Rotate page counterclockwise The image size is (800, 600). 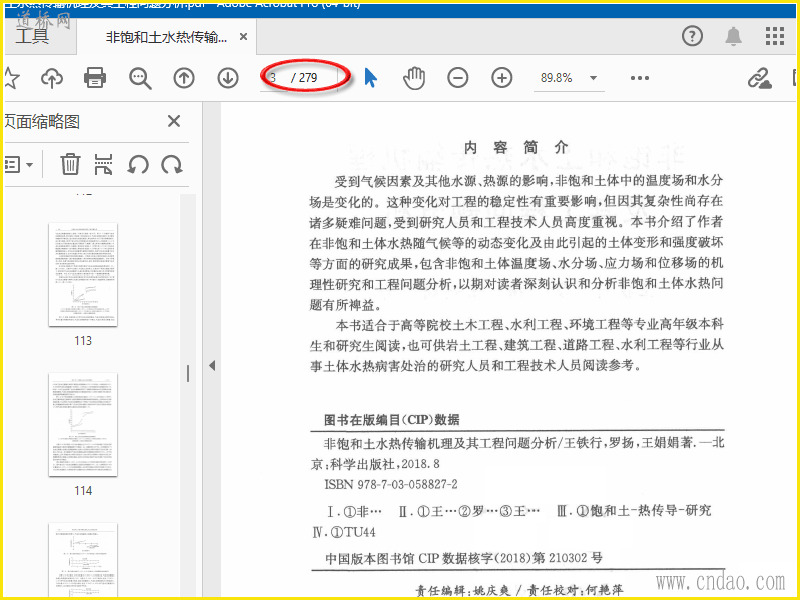click(x=138, y=164)
